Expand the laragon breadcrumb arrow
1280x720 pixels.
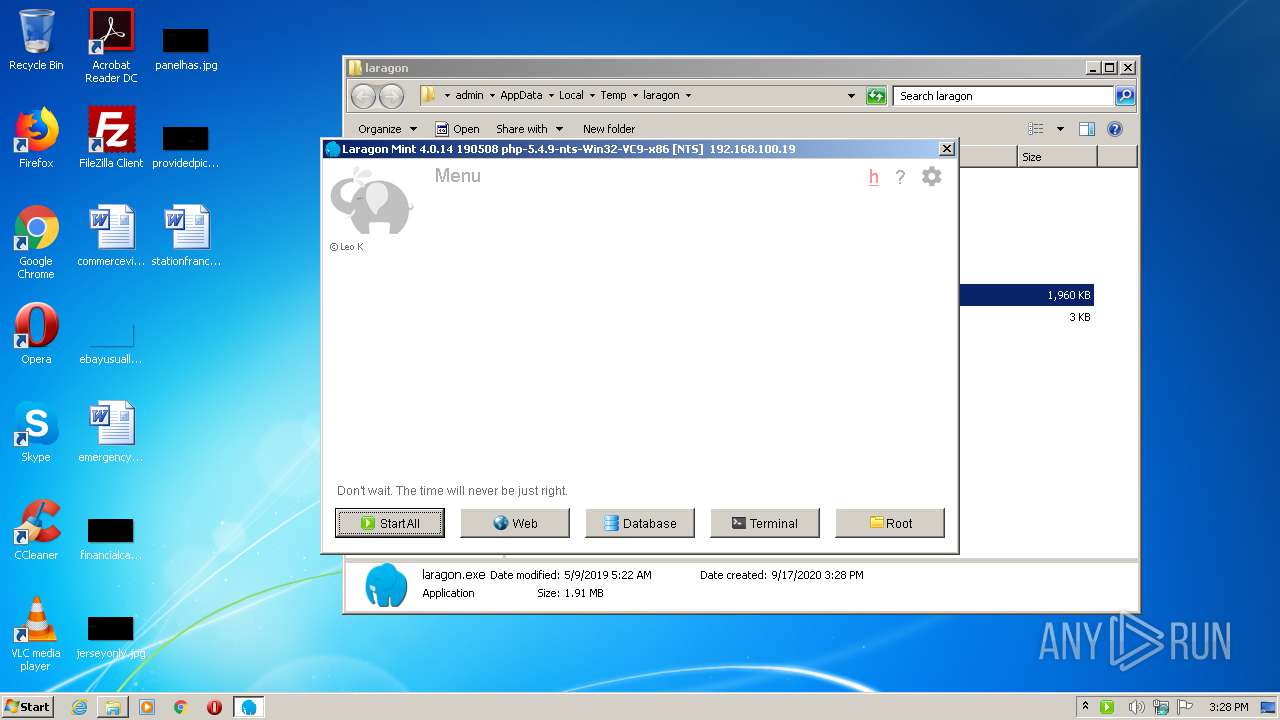point(688,96)
